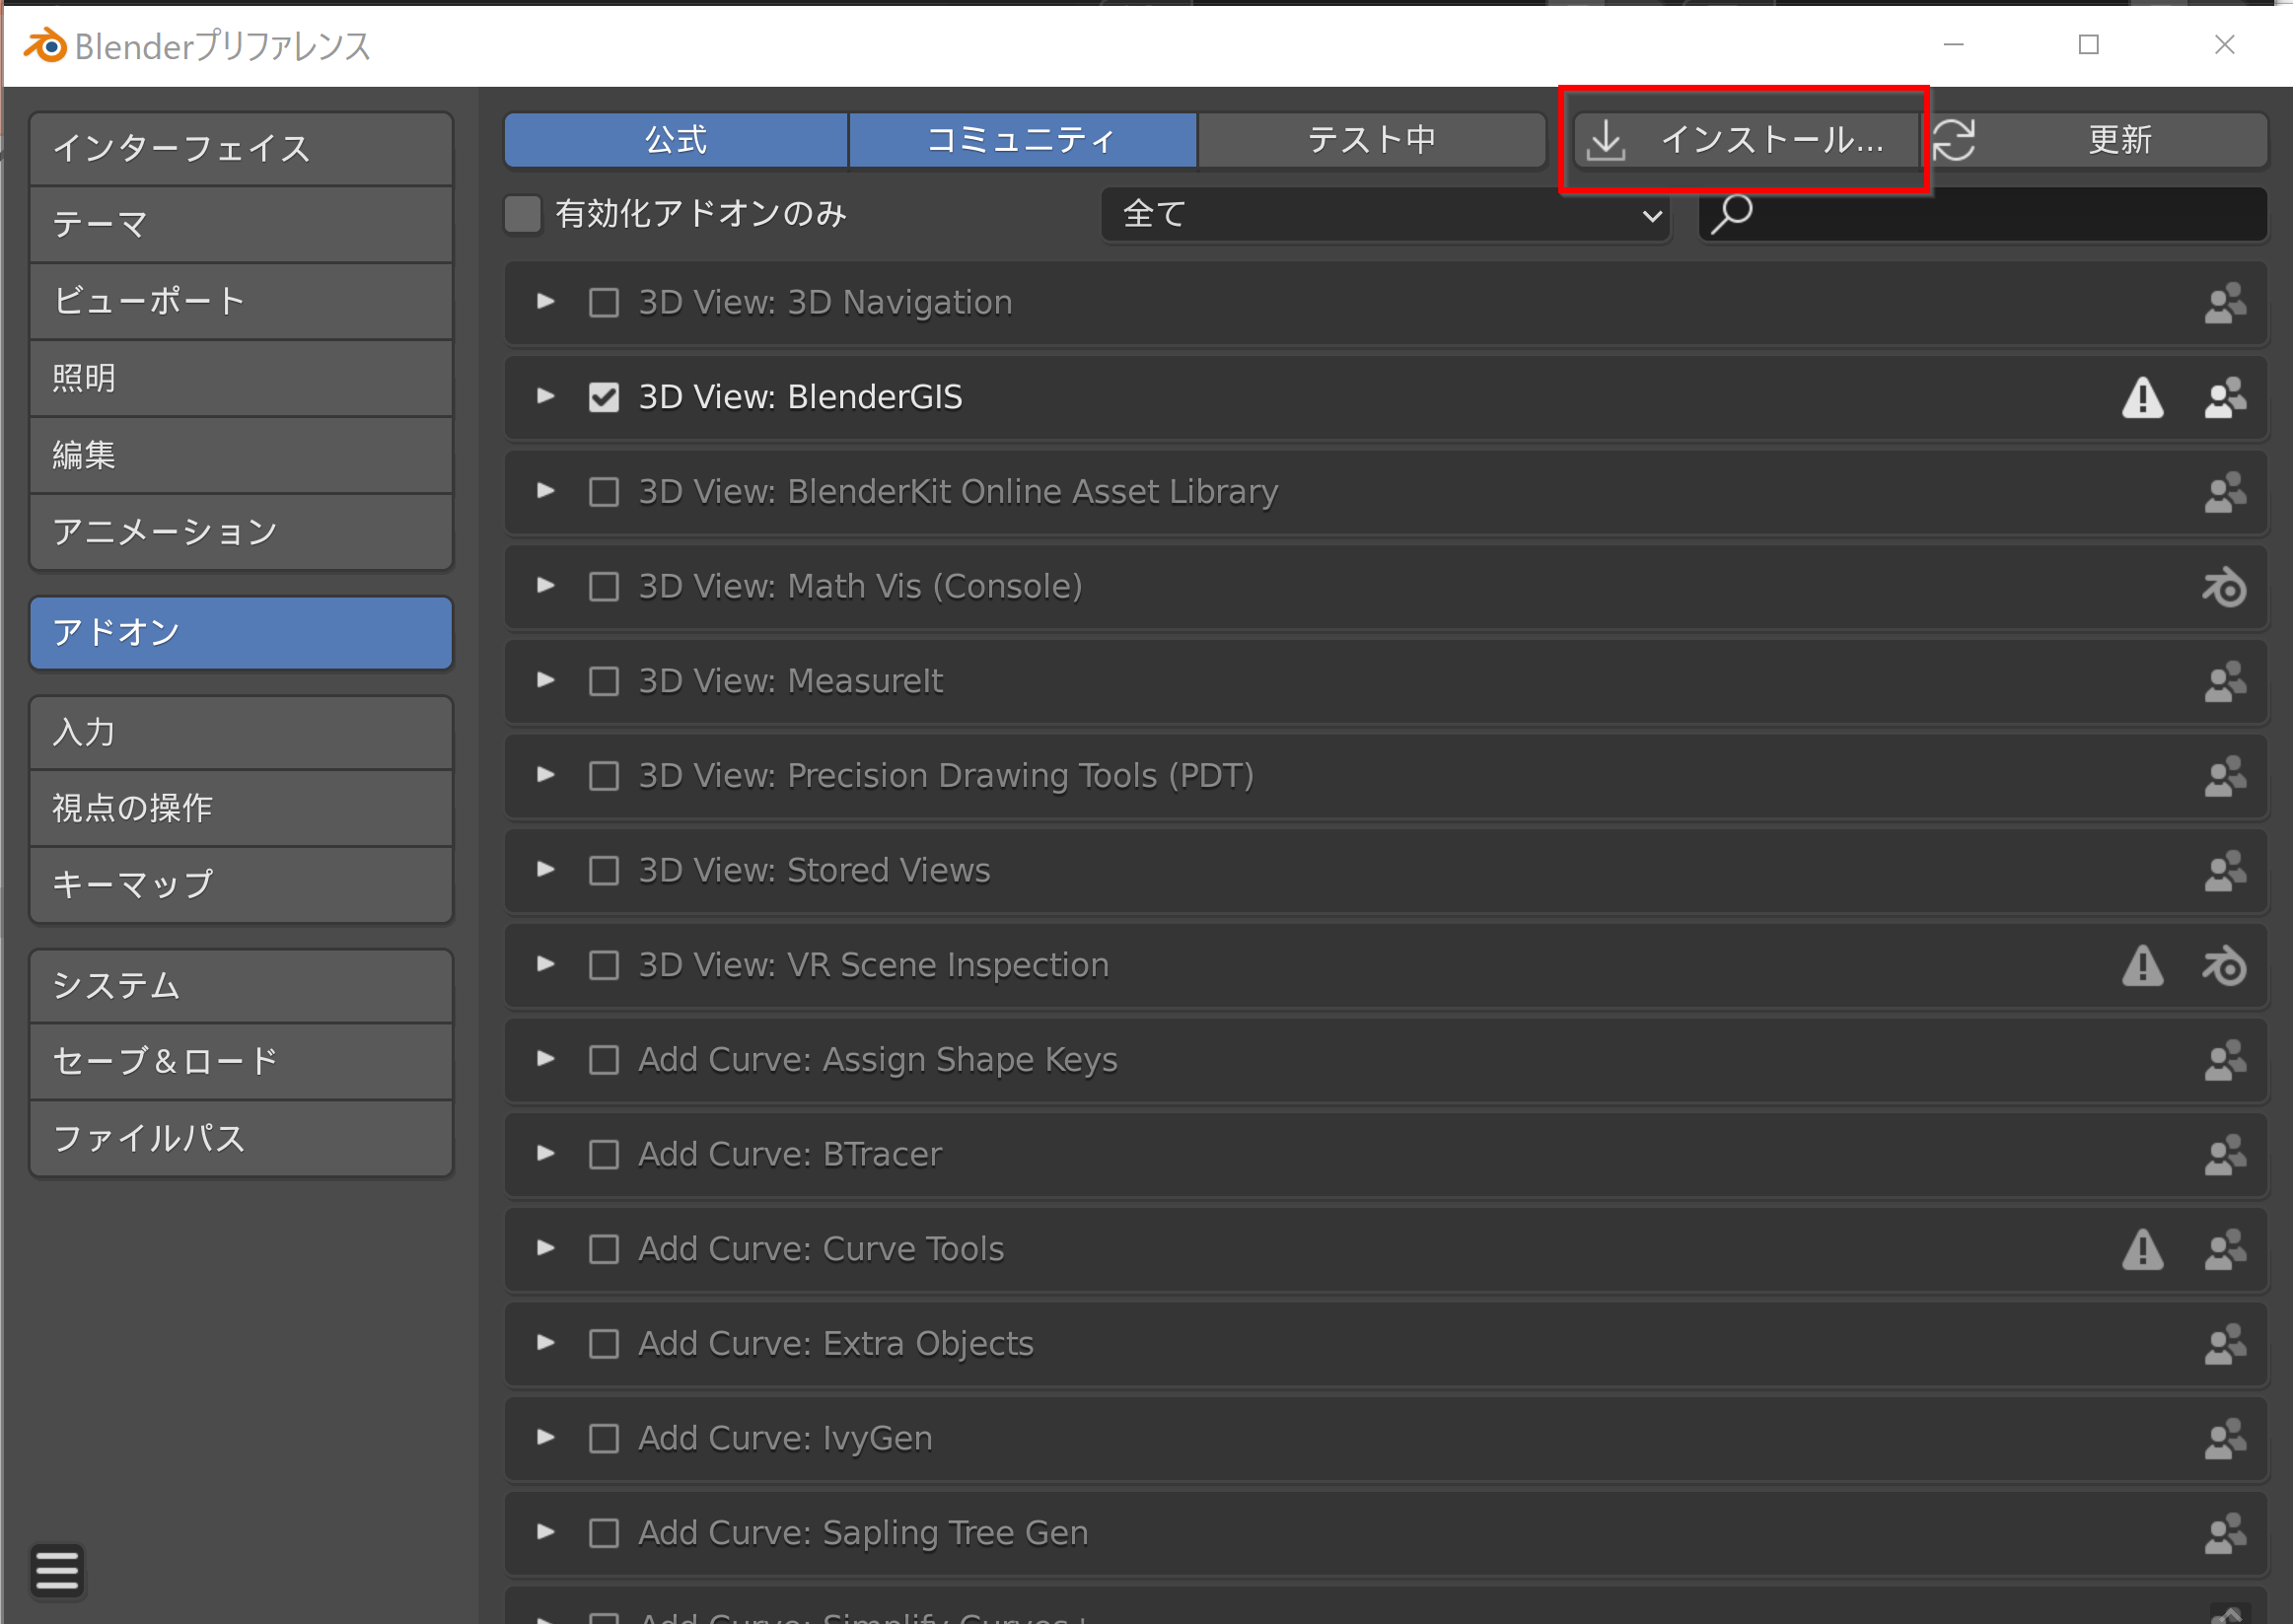Expand the Stored Views addon details
The height and width of the screenshot is (1624, 2293).
point(545,870)
